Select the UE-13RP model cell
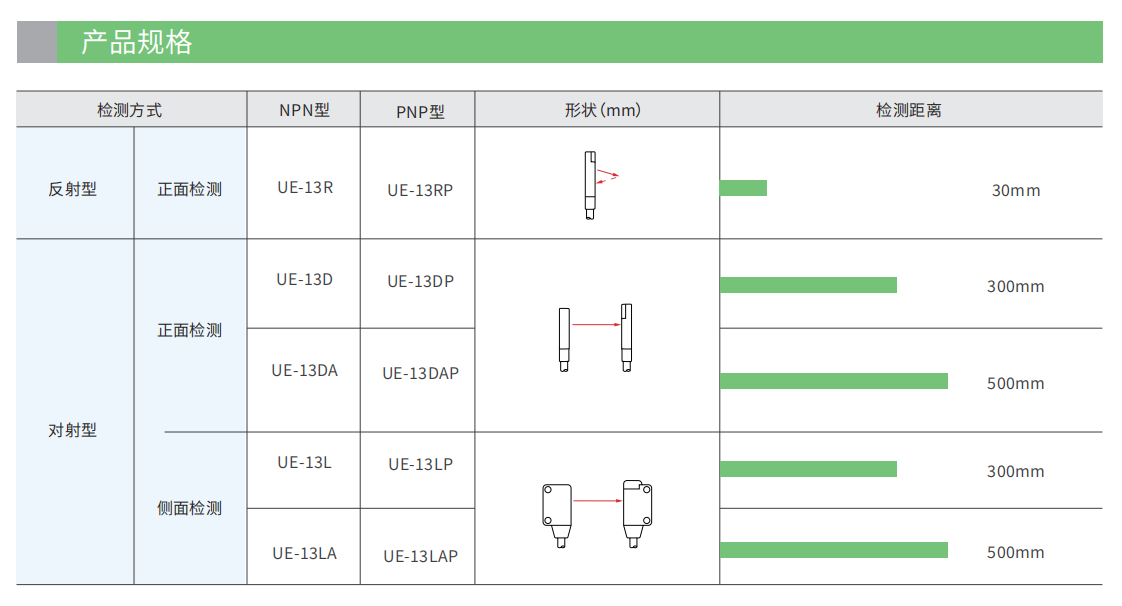Screen dimensions: 1122x606 (x=418, y=183)
